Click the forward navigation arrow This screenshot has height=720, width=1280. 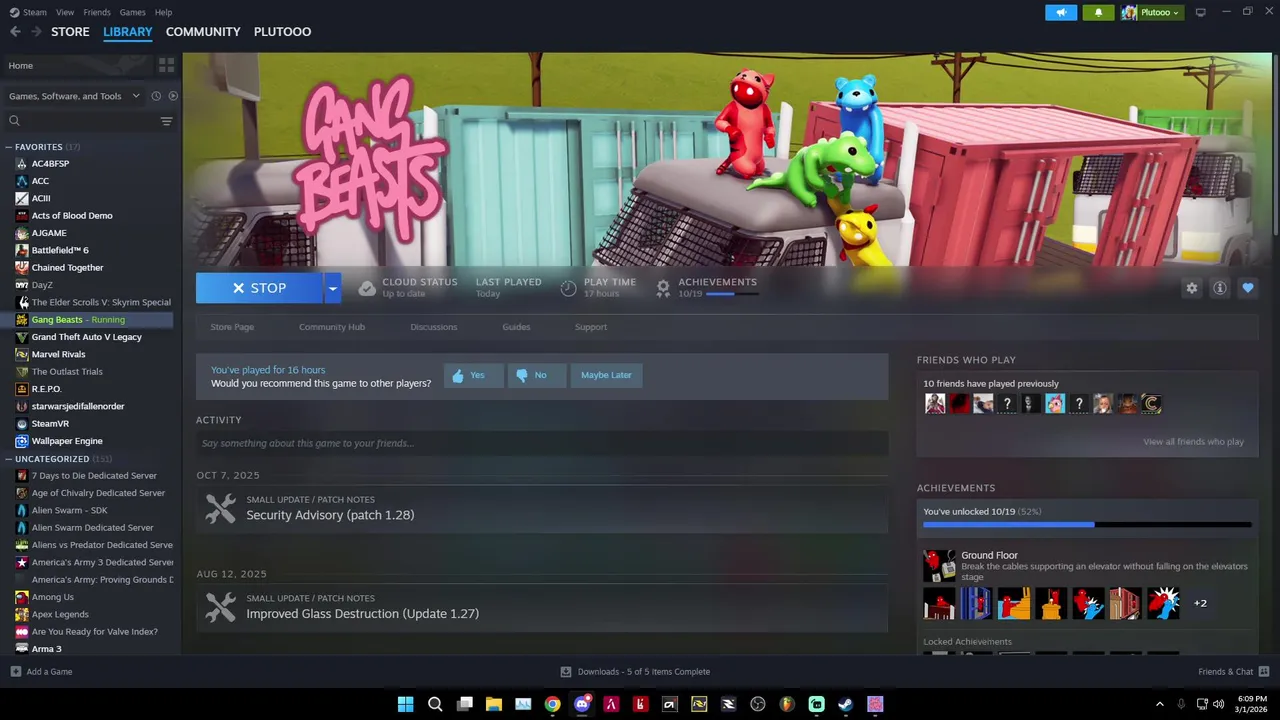point(36,32)
